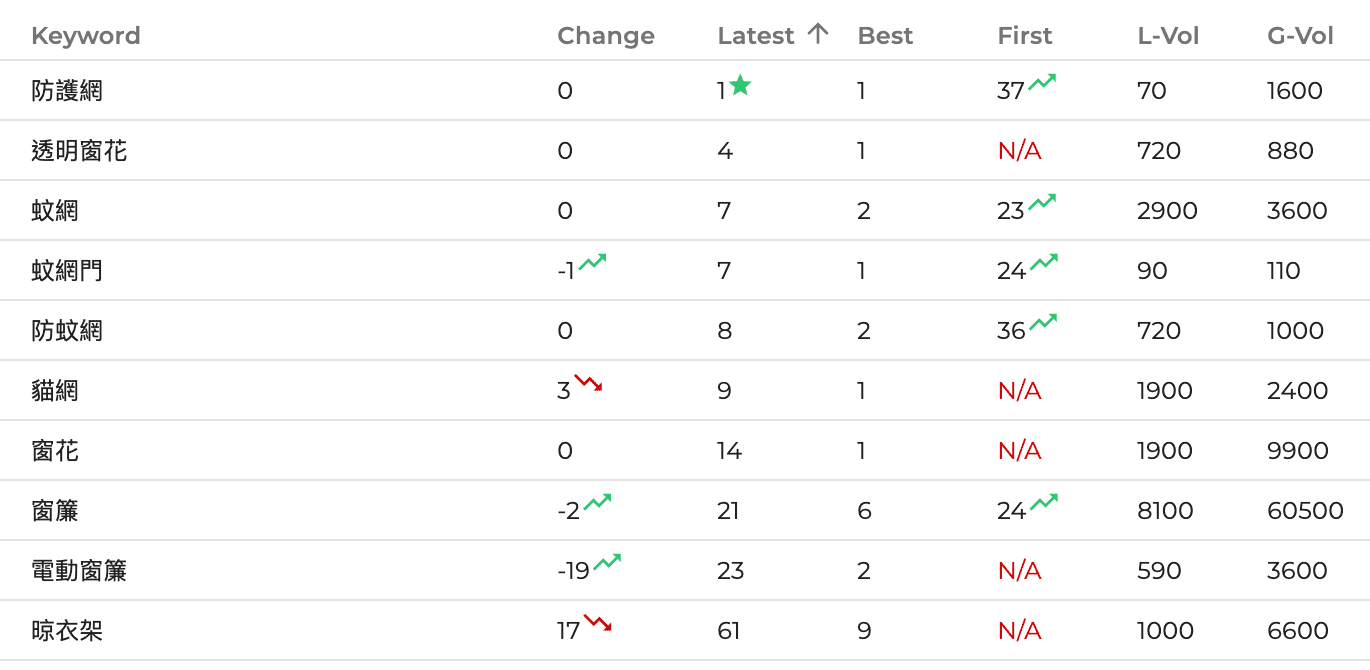Click the uptrend icon beside First value 37
1370x670 pixels.
pyautogui.click(x=1042, y=83)
